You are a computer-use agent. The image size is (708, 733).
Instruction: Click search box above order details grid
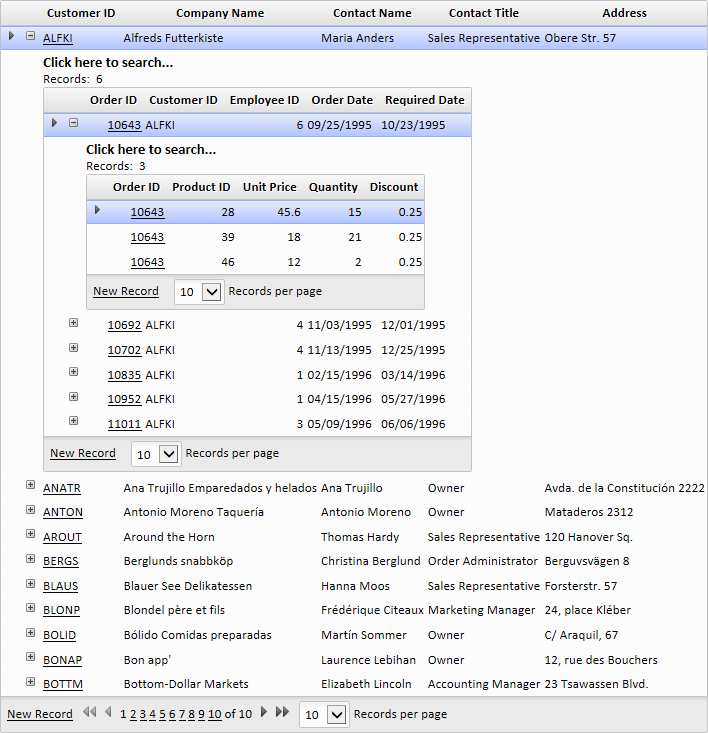tap(151, 150)
